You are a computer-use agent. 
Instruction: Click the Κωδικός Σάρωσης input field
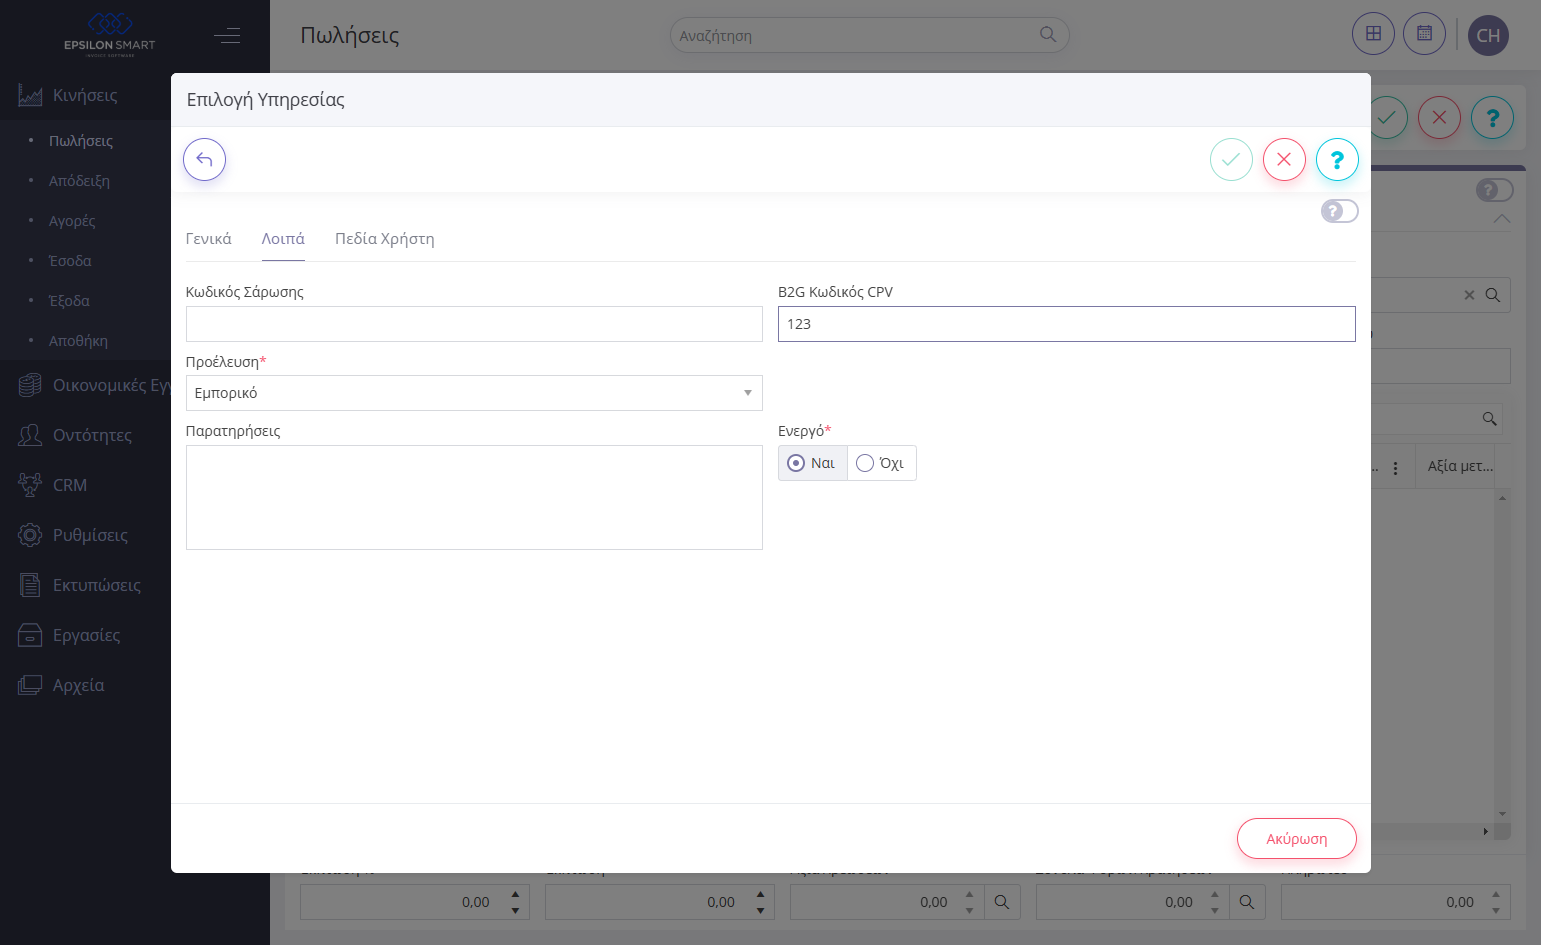(x=474, y=324)
